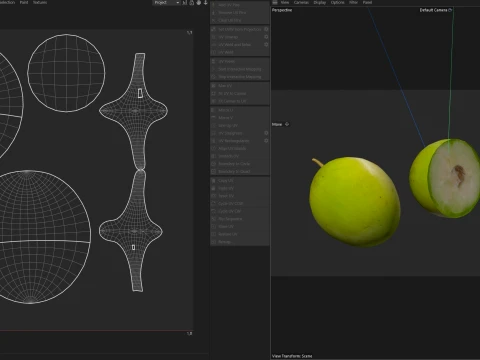Click the Copy UV icon
Screen dimensions: 480x360
[x=214, y=180]
